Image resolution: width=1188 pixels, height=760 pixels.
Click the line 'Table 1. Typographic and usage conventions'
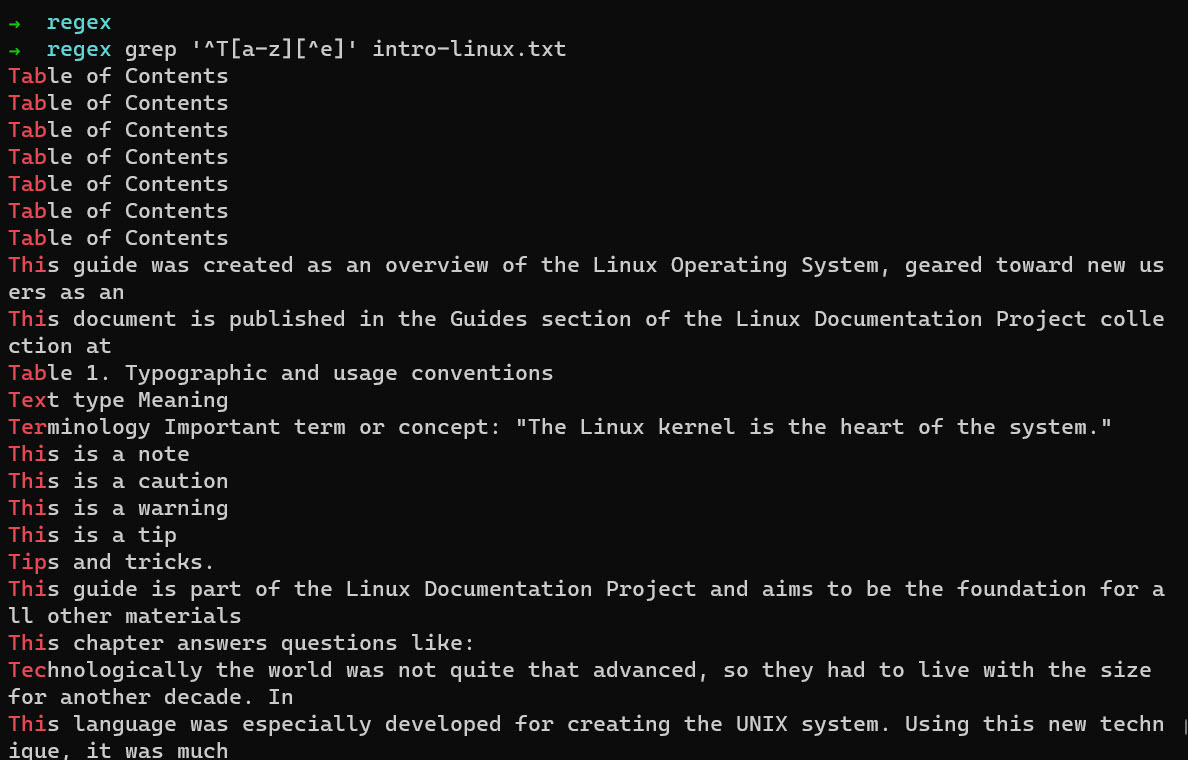pos(280,373)
